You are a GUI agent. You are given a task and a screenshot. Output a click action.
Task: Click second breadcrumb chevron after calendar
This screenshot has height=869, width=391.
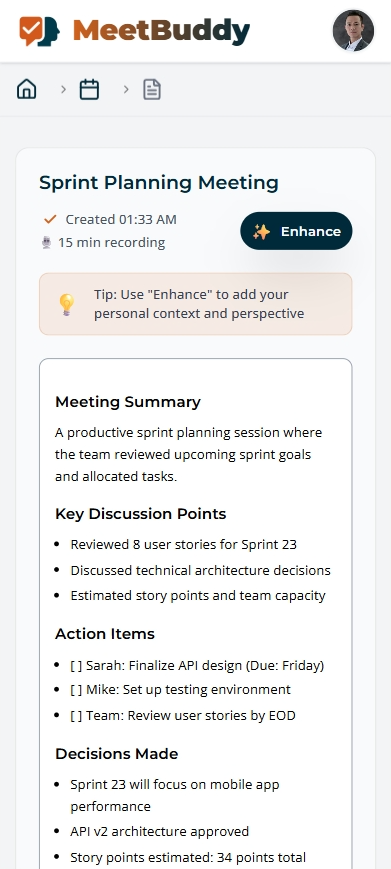click(x=126, y=89)
